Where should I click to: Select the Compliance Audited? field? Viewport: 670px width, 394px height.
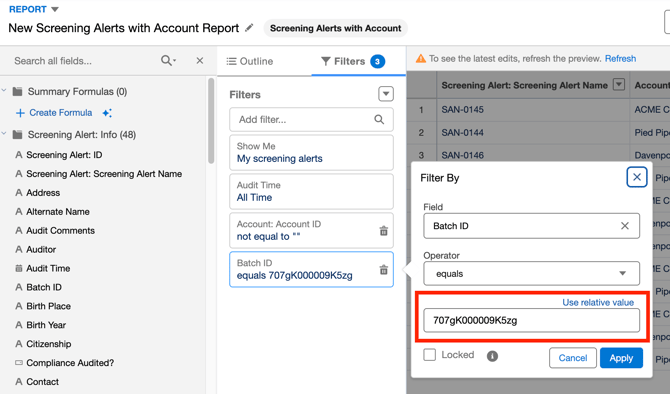[70, 363]
